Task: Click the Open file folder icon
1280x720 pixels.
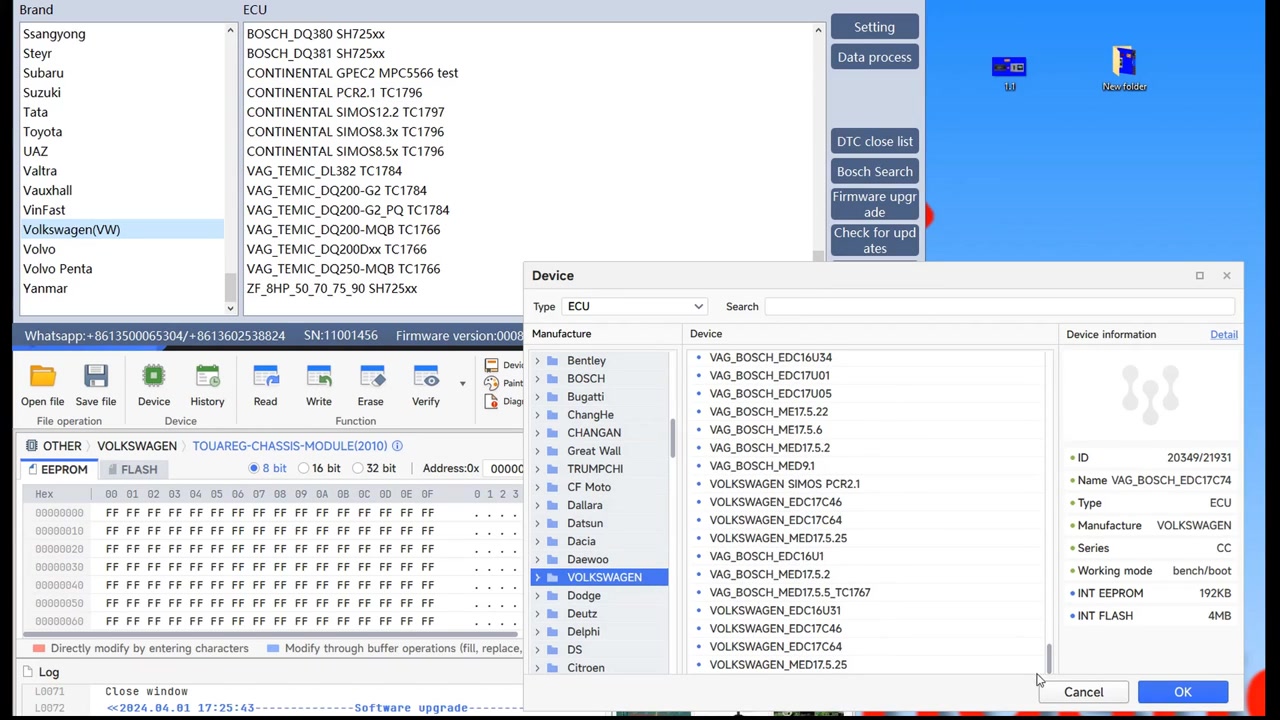Action: pos(42,377)
